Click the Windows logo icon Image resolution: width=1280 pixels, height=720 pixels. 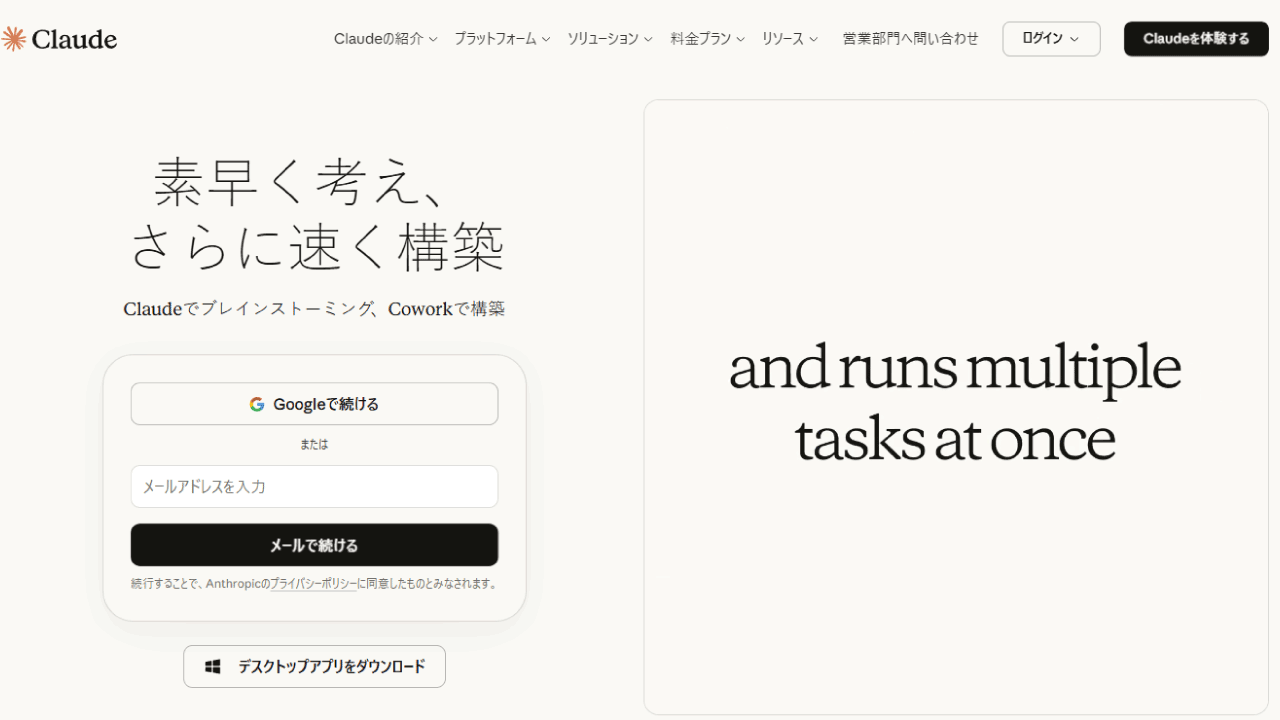[213, 666]
